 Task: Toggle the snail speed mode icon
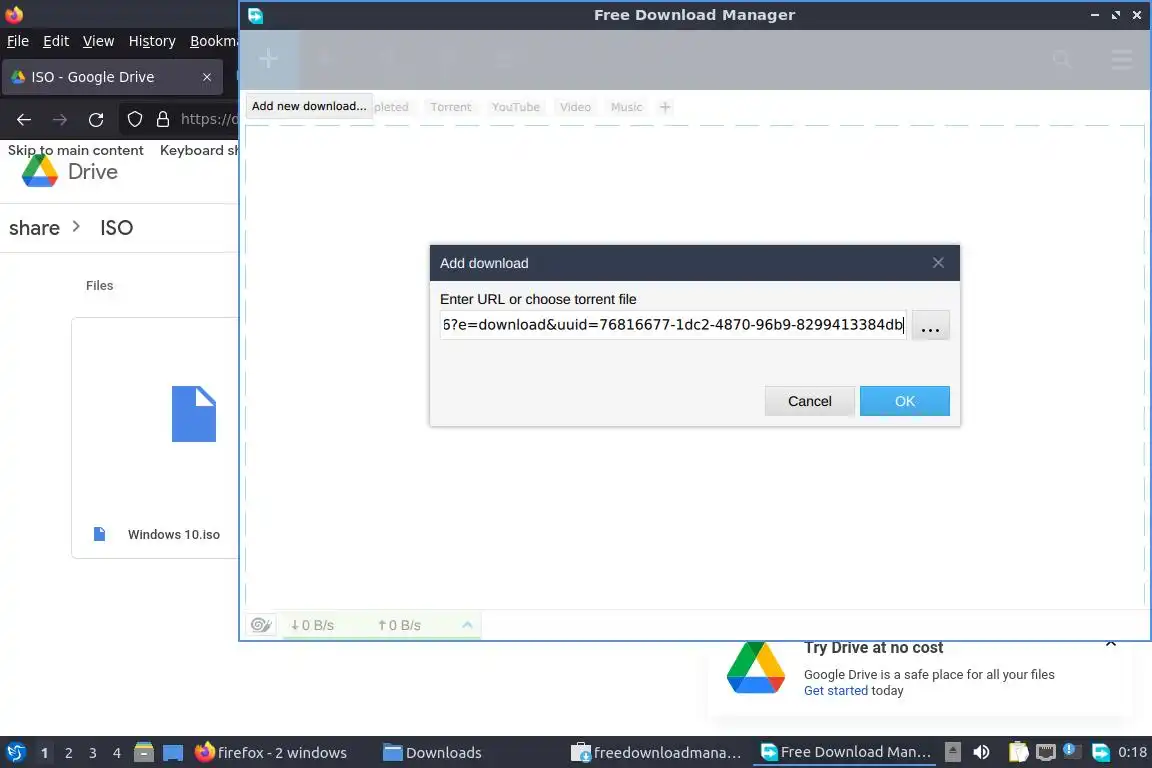[x=262, y=625]
